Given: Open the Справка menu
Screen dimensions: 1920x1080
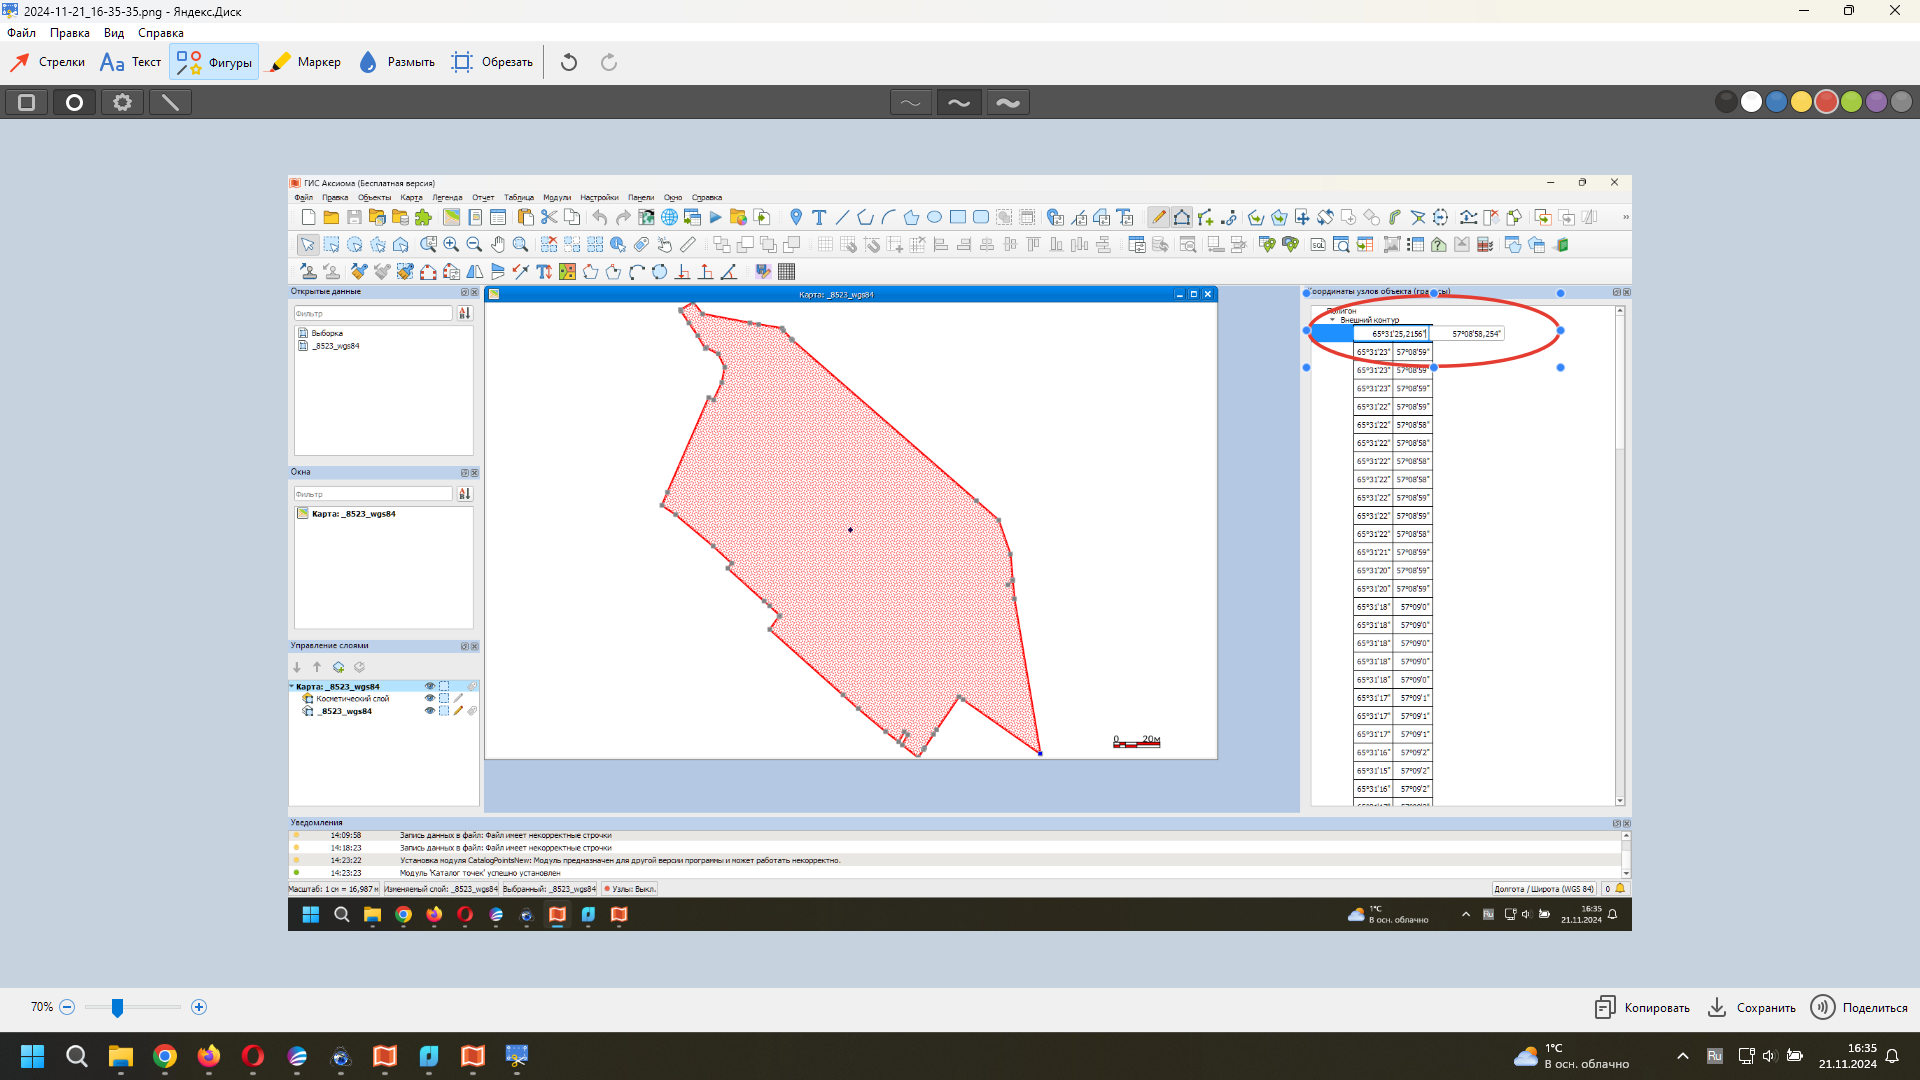Looking at the screenshot, I should pyautogui.click(x=161, y=33).
